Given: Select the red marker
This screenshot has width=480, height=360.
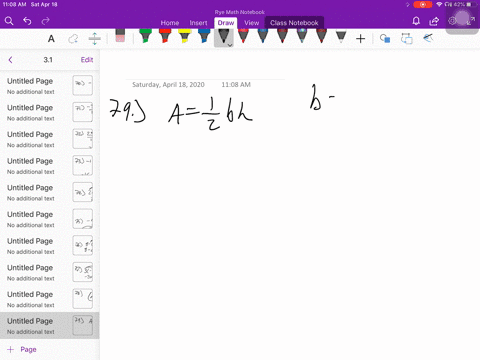Looking at the screenshot, I should (x=165, y=36).
